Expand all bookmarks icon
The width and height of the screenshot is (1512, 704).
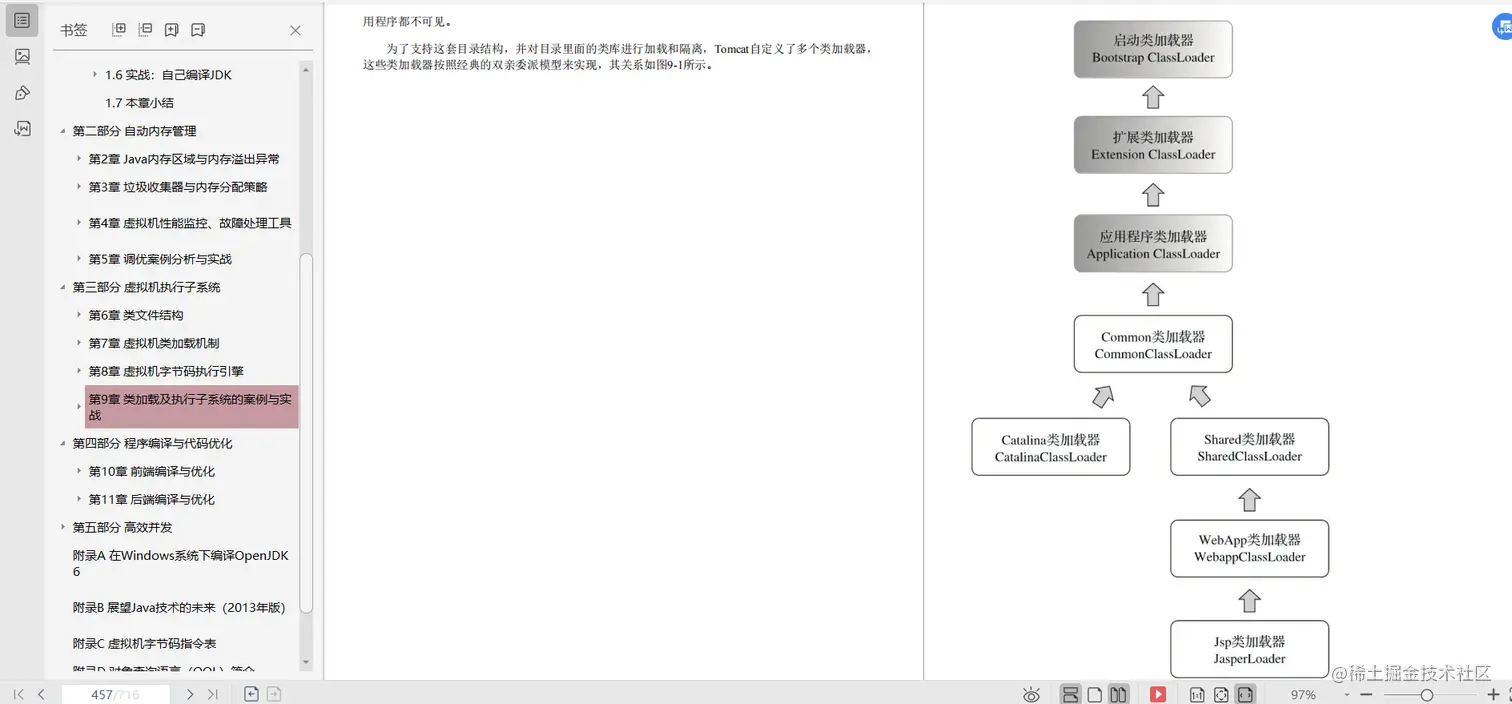click(119, 30)
